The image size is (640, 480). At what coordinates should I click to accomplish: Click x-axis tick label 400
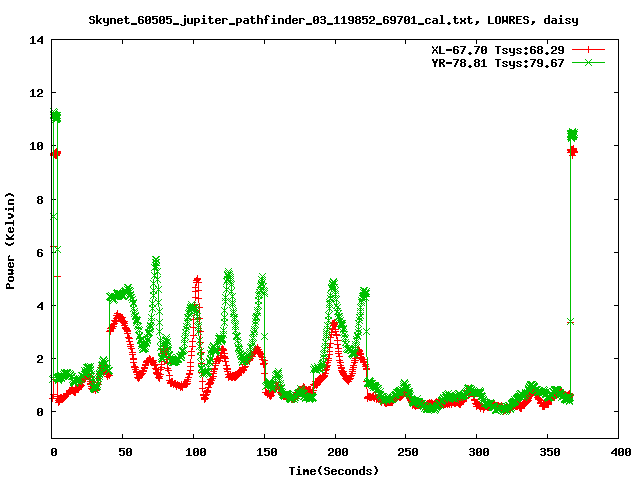[621, 452]
